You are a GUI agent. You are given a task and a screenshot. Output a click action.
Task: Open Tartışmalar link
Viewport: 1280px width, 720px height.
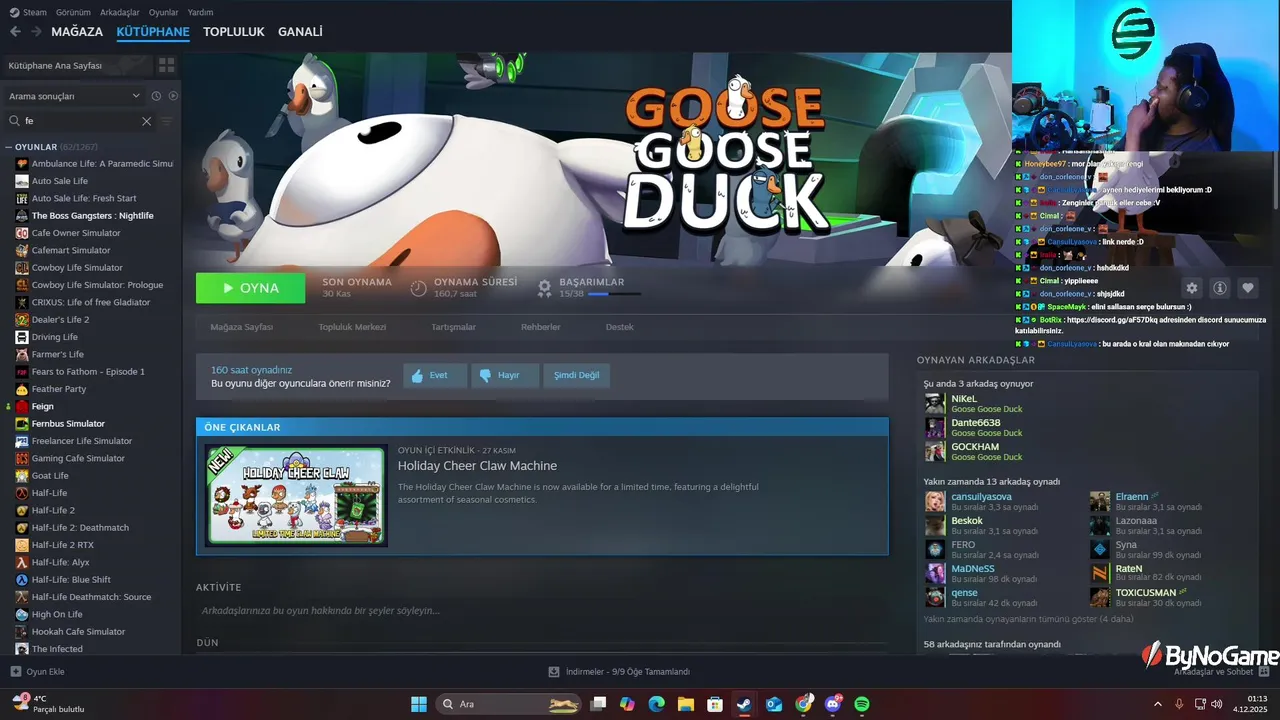point(453,327)
